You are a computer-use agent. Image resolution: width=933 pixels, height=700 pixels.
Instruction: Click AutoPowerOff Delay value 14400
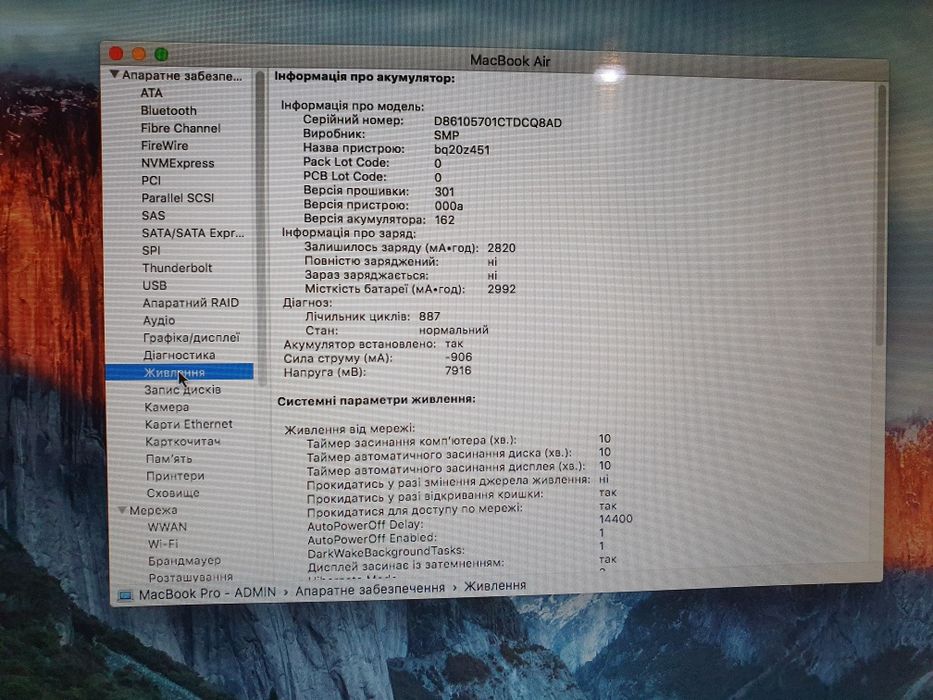[616, 519]
